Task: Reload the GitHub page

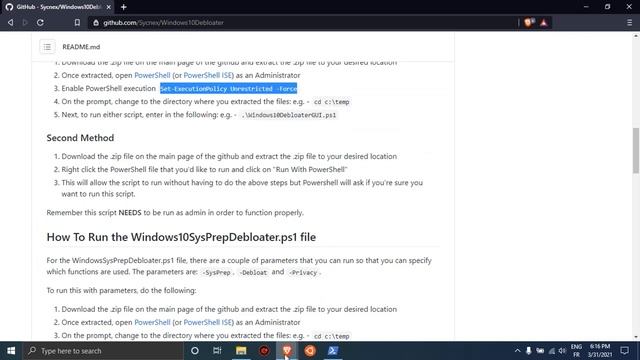Action: coord(40,23)
